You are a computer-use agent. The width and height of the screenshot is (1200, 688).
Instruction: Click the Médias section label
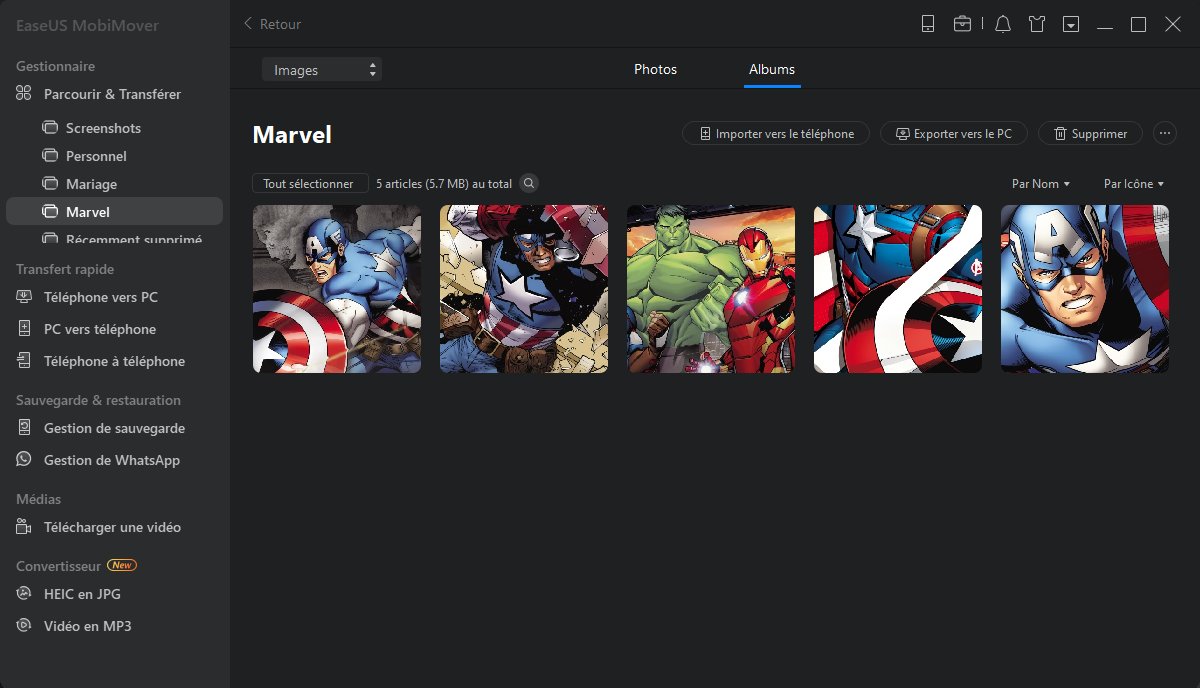pos(38,499)
